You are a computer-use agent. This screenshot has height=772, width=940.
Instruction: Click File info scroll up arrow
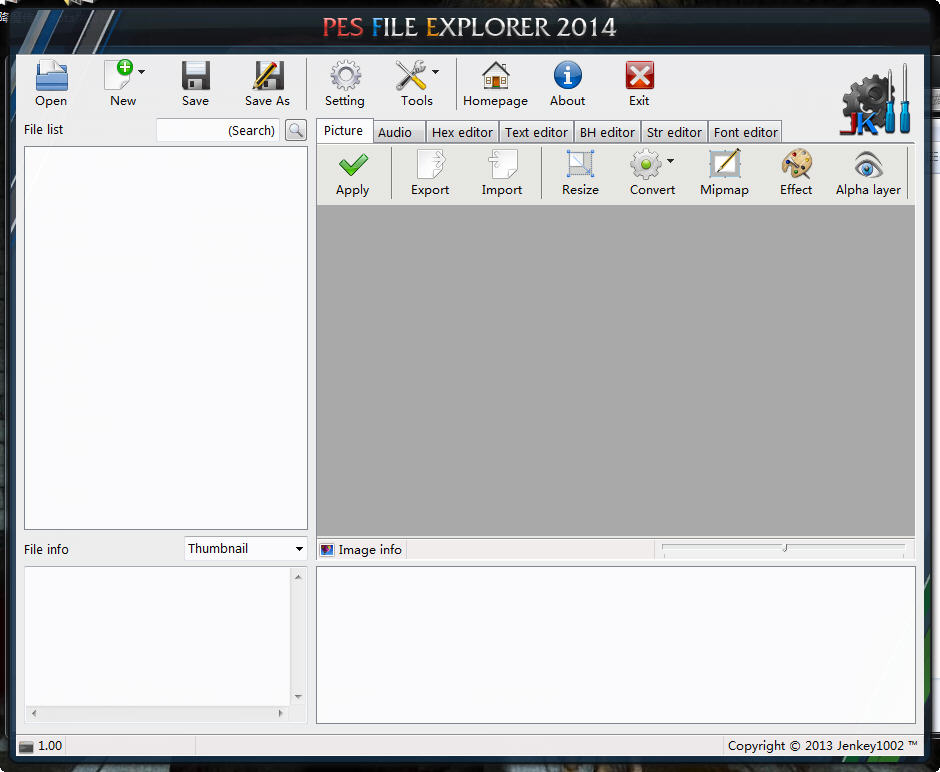[298, 577]
